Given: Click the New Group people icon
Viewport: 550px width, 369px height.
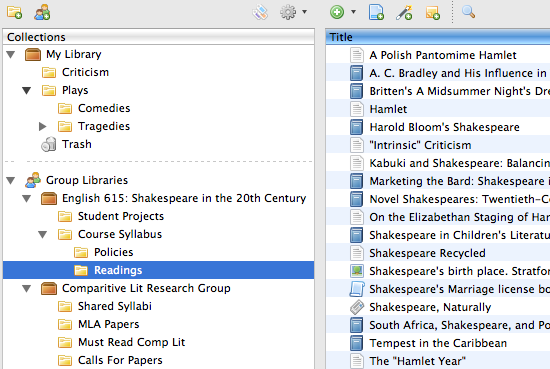Looking at the screenshot, I should pyautogui.click(x=42, y=12).
